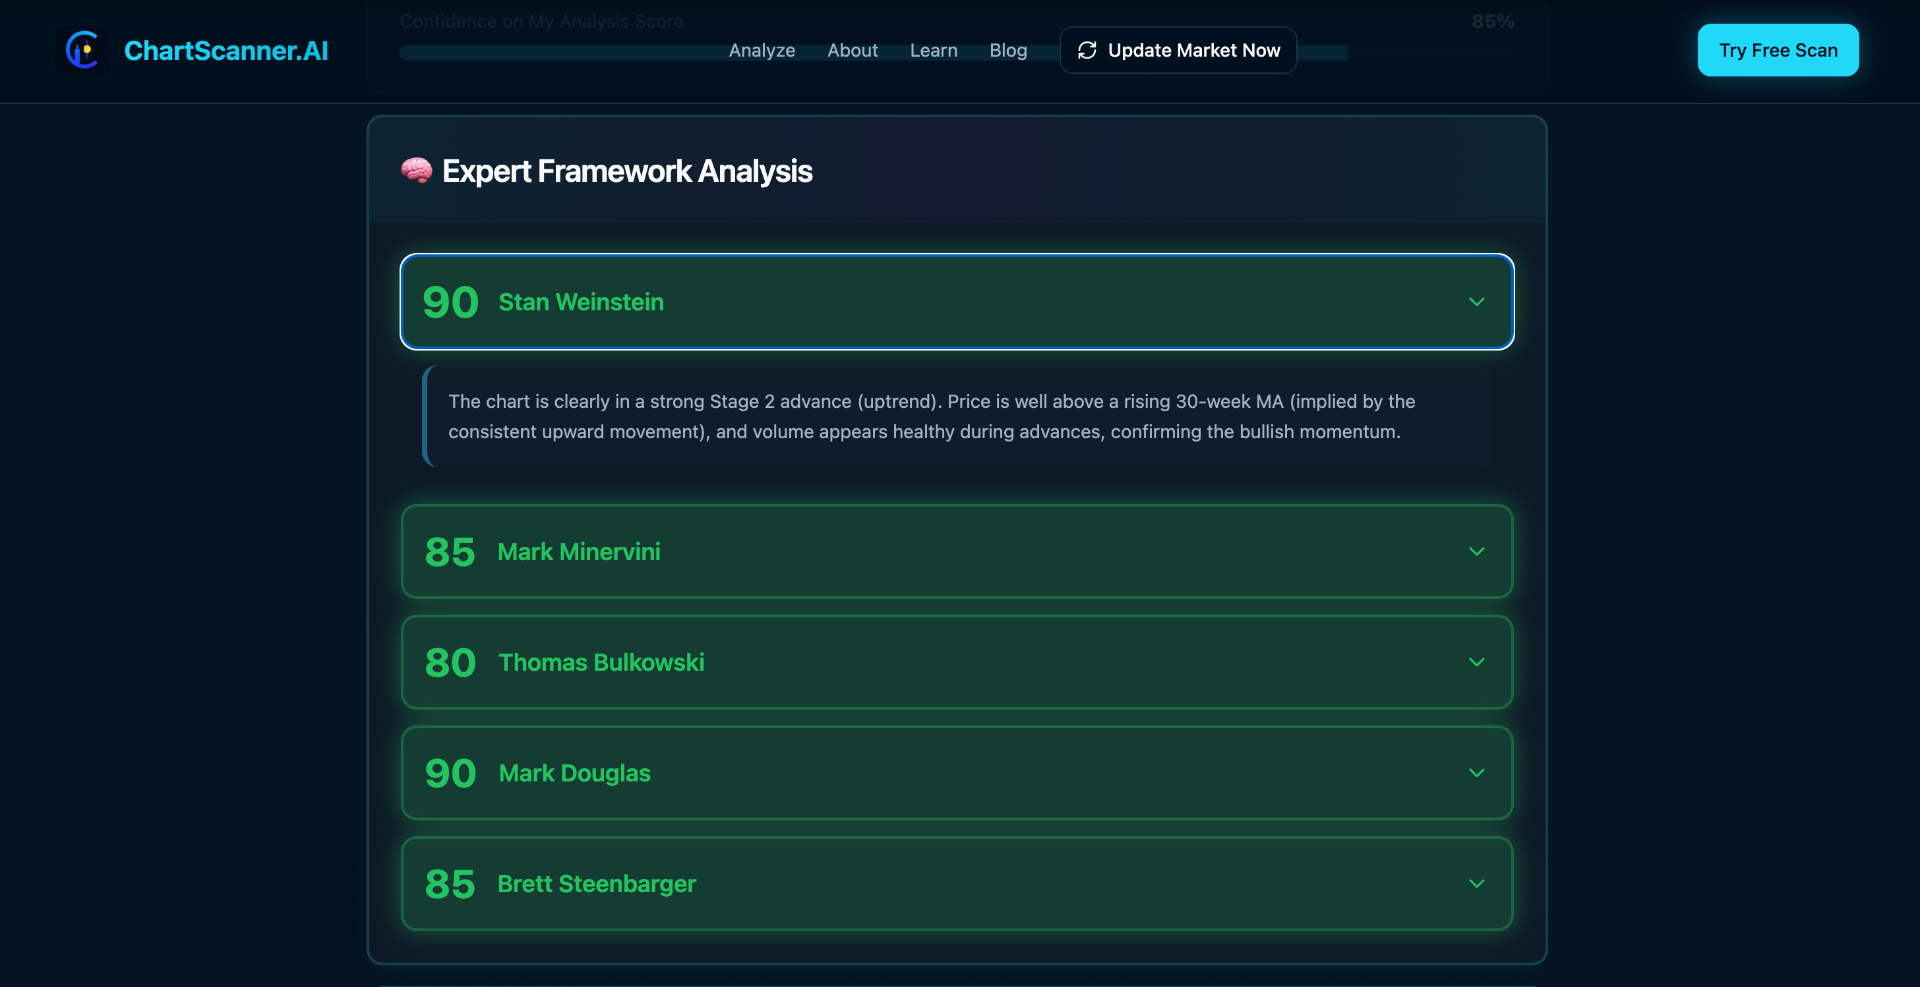Image resolution: width=1920 pixels, height=987 pixels.
Task: Visit the Blog nav link
Action: click(1008, 50)
